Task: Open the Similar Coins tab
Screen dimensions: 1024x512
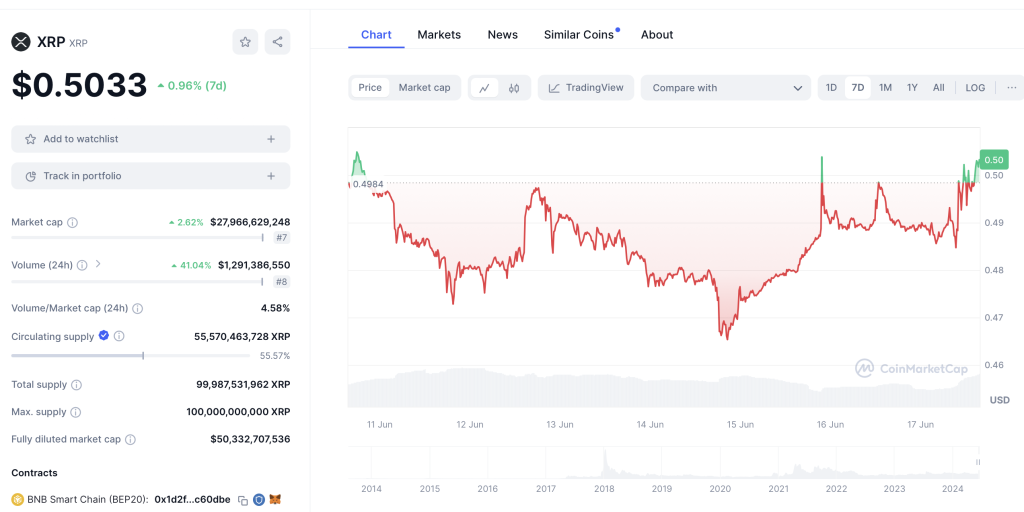Action: tap(579, 35)
